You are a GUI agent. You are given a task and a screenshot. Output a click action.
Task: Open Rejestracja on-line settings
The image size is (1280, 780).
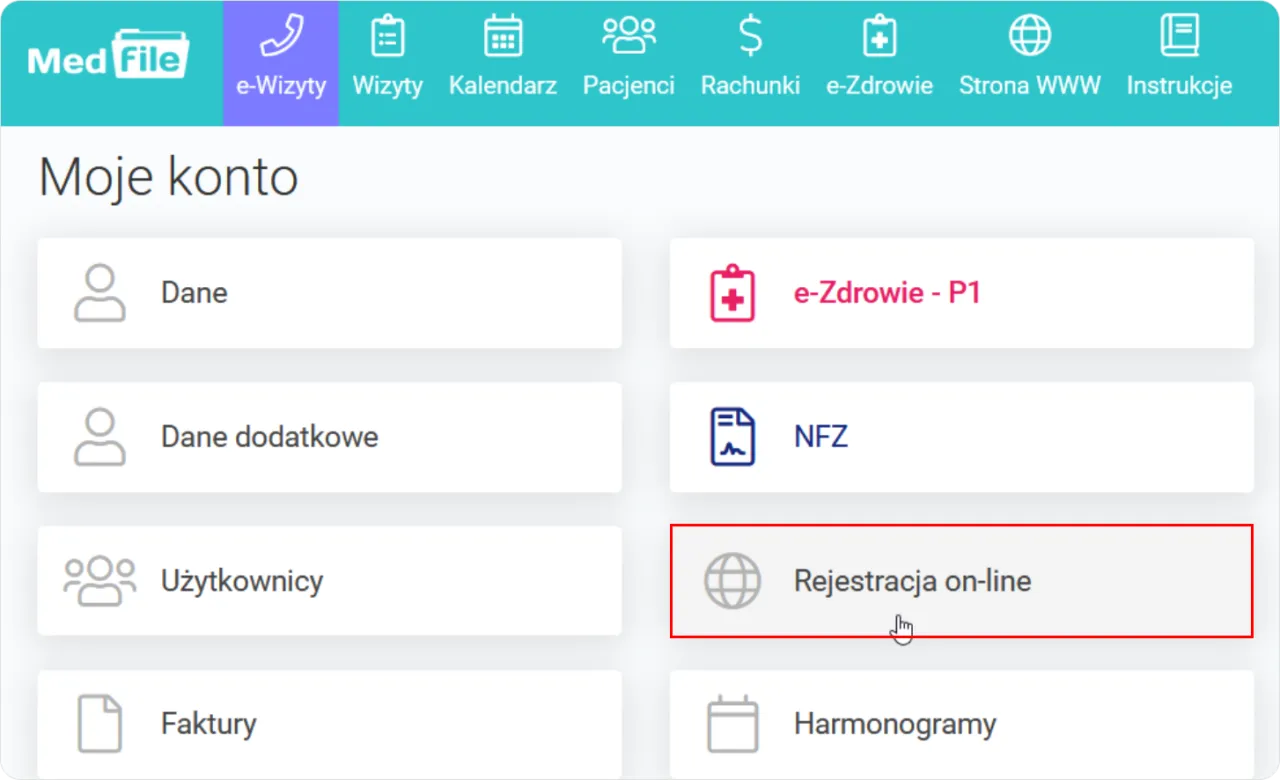(x=960, y=581)
